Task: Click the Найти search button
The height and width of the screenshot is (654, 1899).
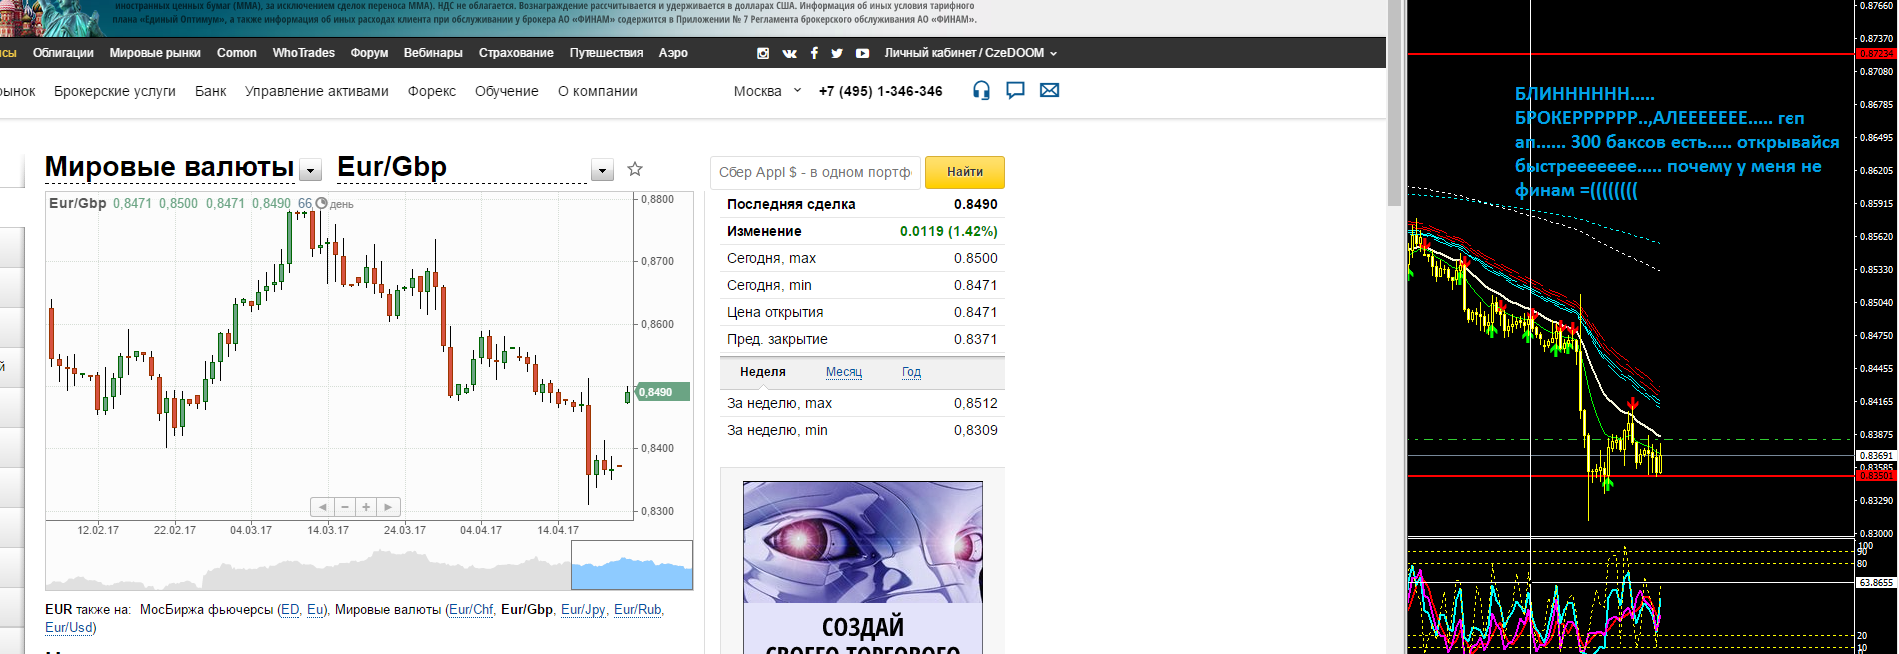Action: point(965,172)
